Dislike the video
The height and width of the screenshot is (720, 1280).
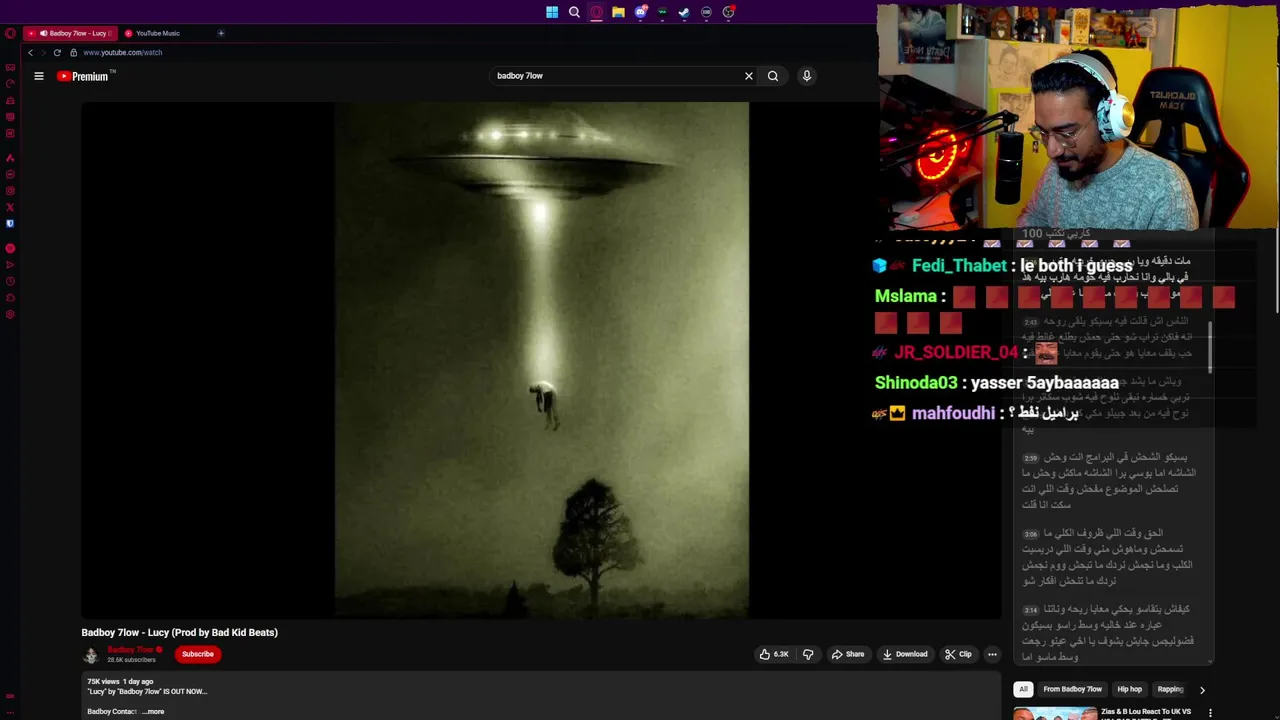point(808,654)
